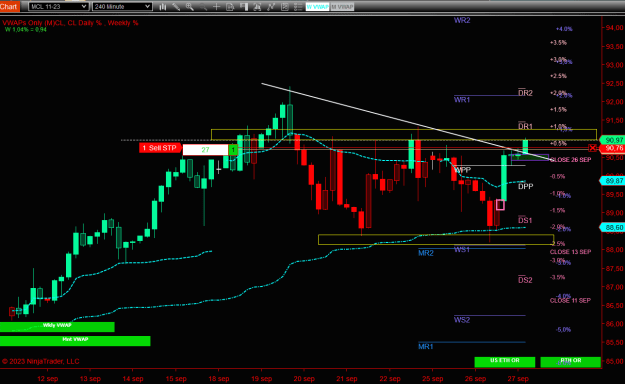Screen dimensions: 625x384
Task: Select the Sell STP order label
Action: pos(160,148)
